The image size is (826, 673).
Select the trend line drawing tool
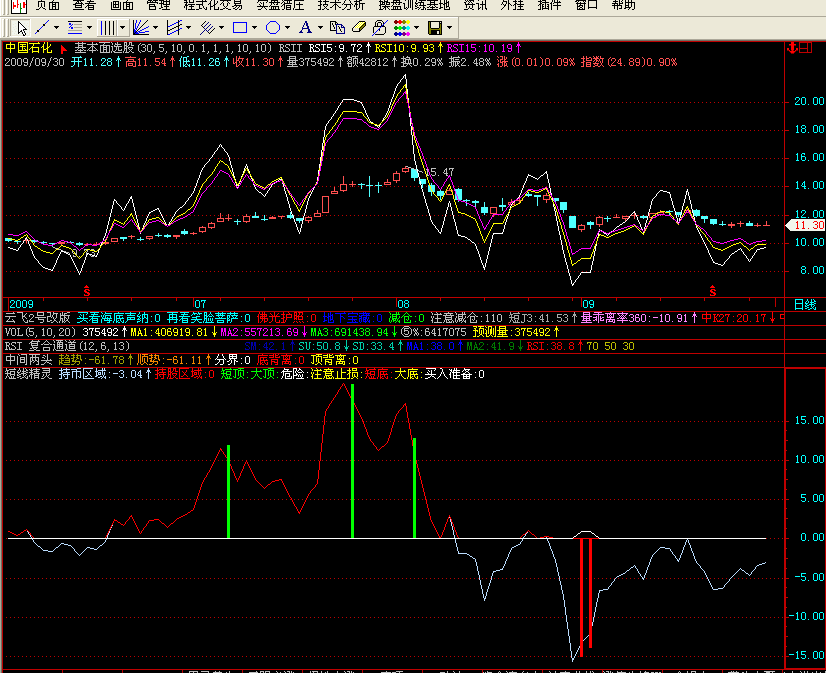pos(42,28)
